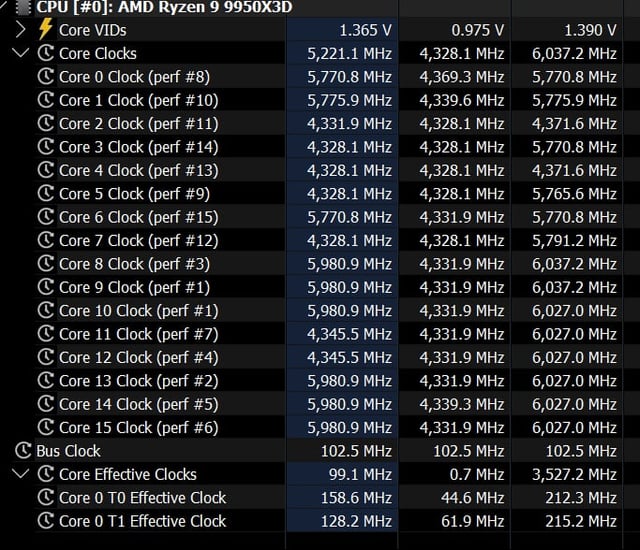Click Core 14 Clock minimum 4,339.3 MHz

tap(462, 404)
